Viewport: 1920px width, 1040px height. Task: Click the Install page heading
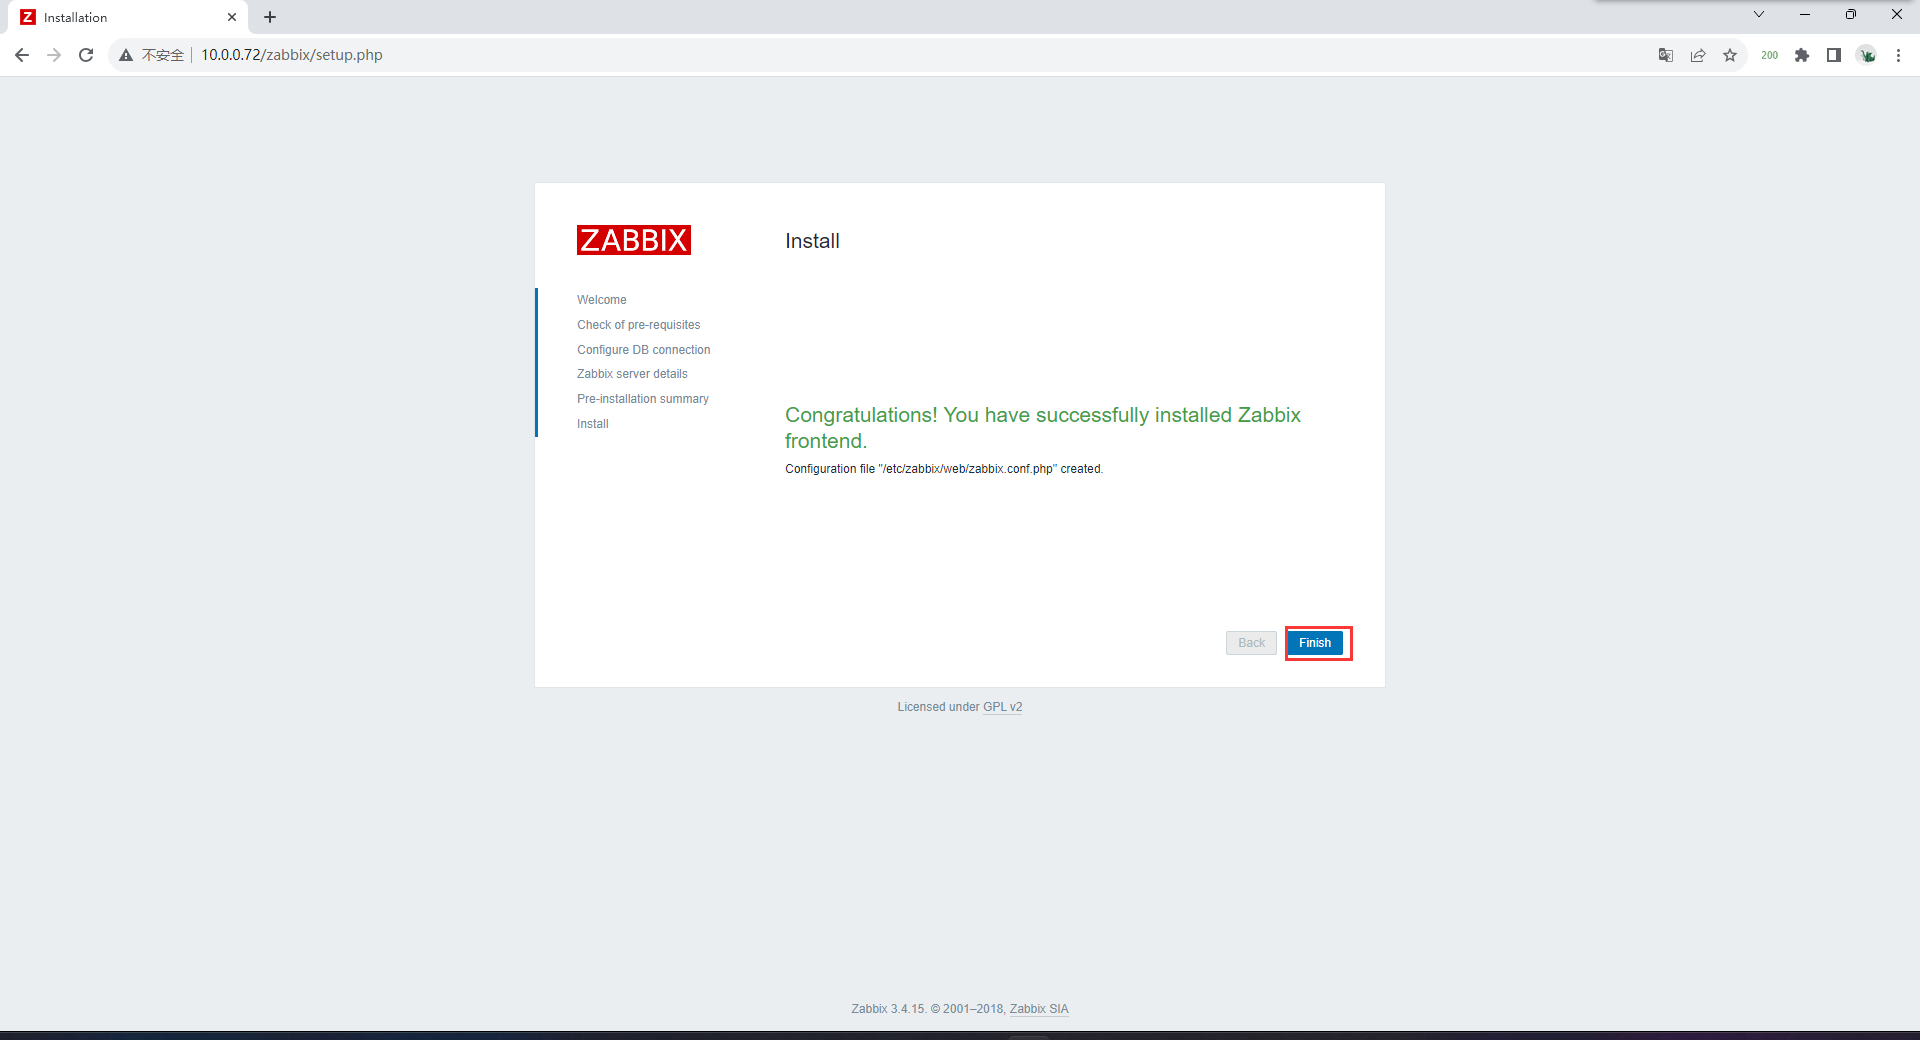[812, 241]
